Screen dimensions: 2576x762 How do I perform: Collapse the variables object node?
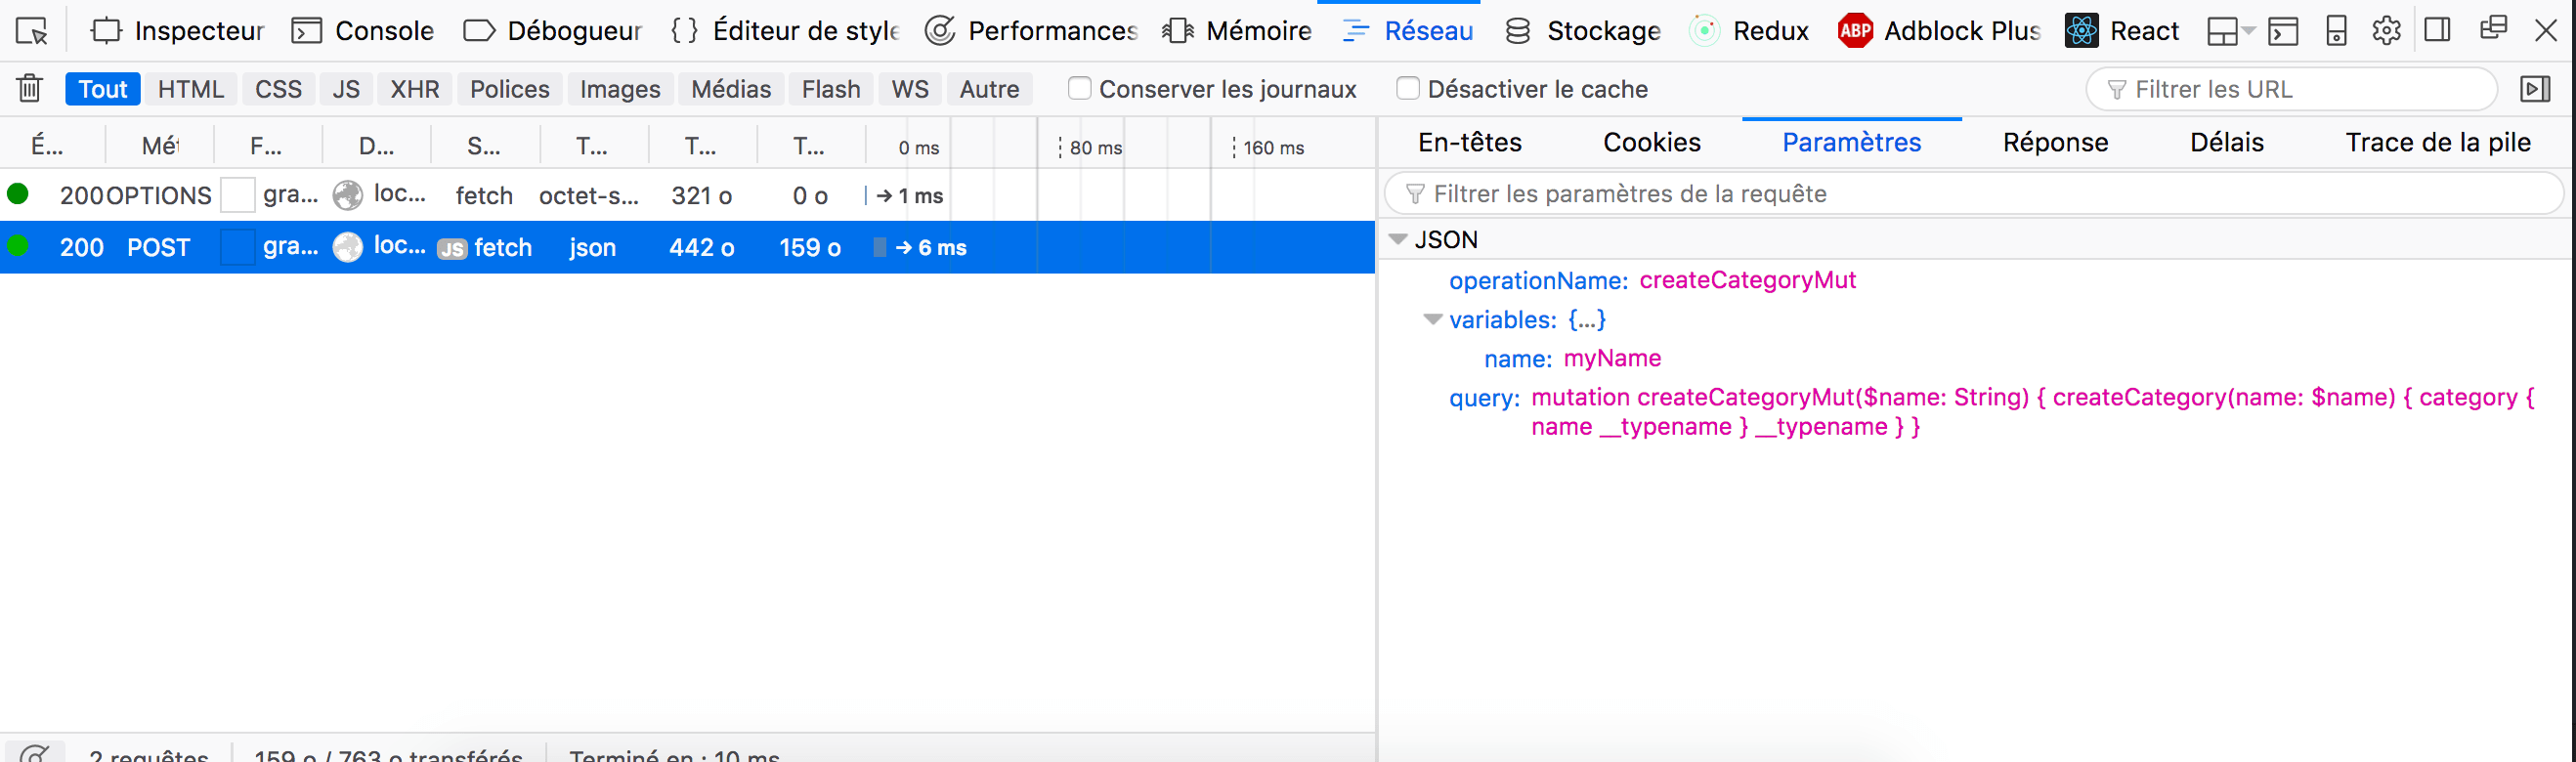(x=1433, y=320)
